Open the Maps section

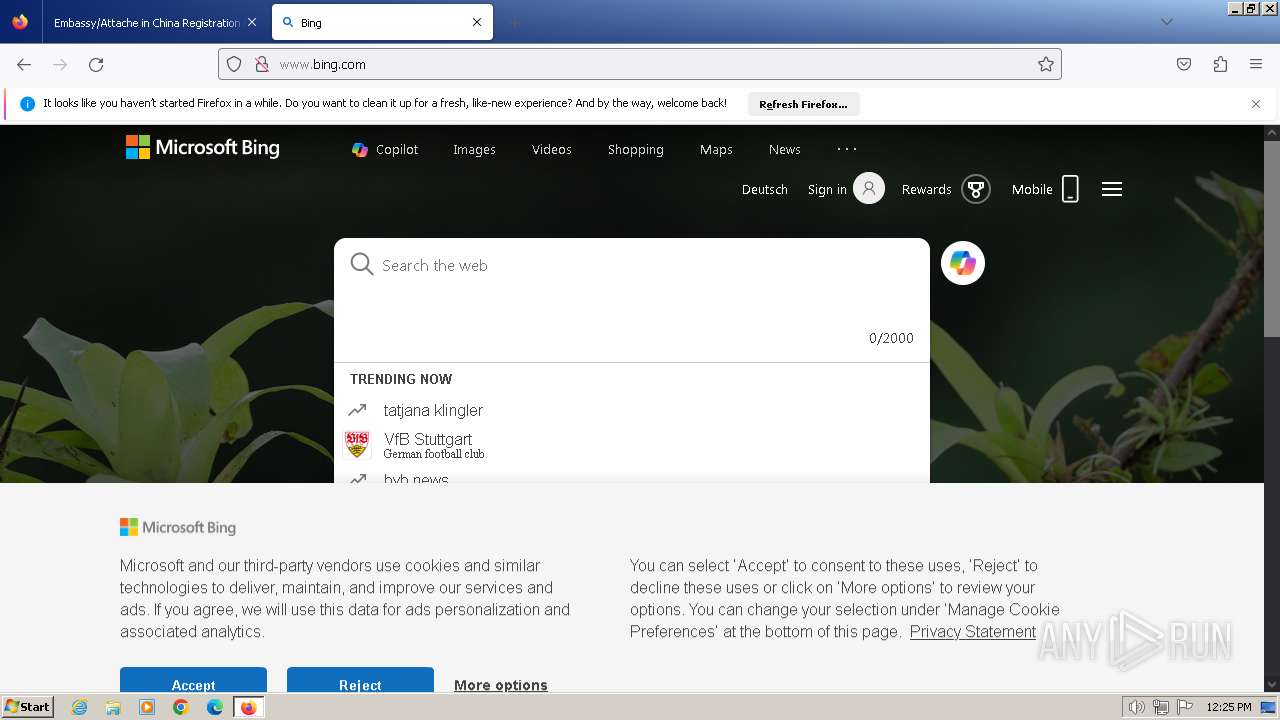(716, 149)
